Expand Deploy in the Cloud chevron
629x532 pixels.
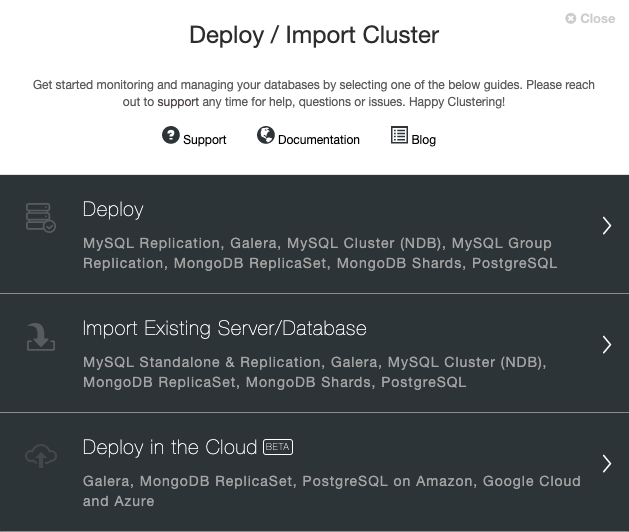tap(607, 464)
